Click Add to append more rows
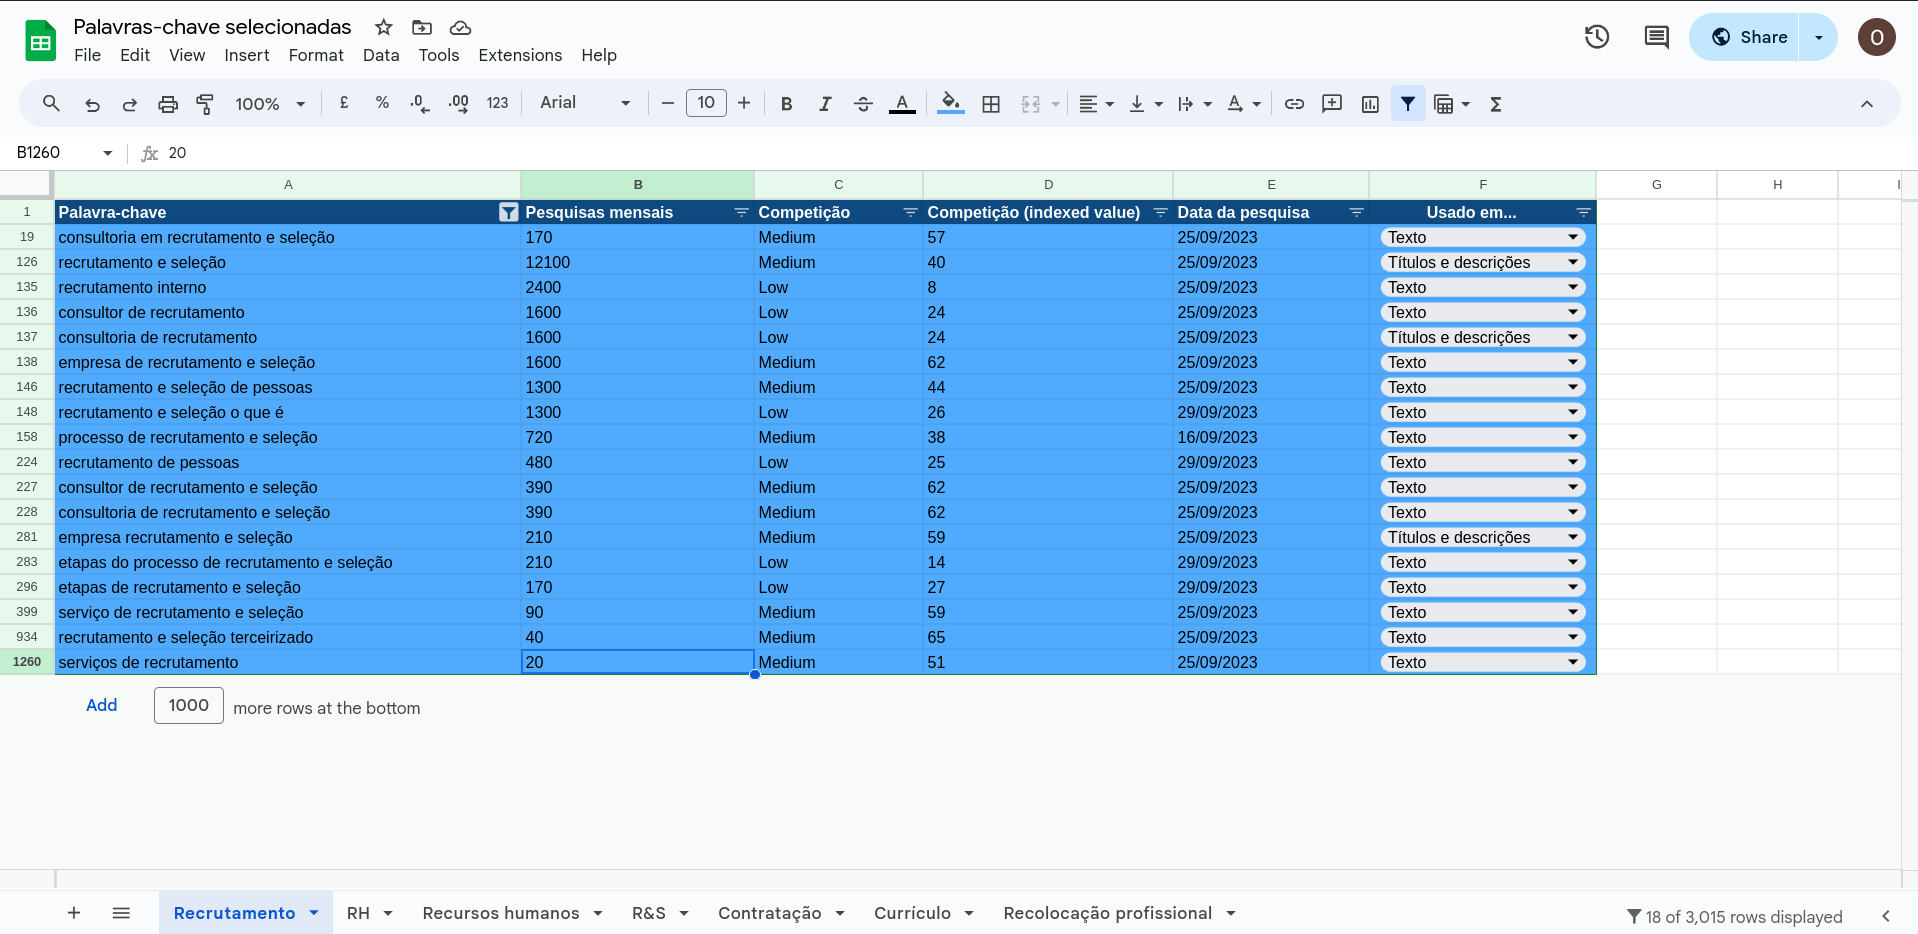Screen dimensions: 1918x934 click(x=101, y=705)
